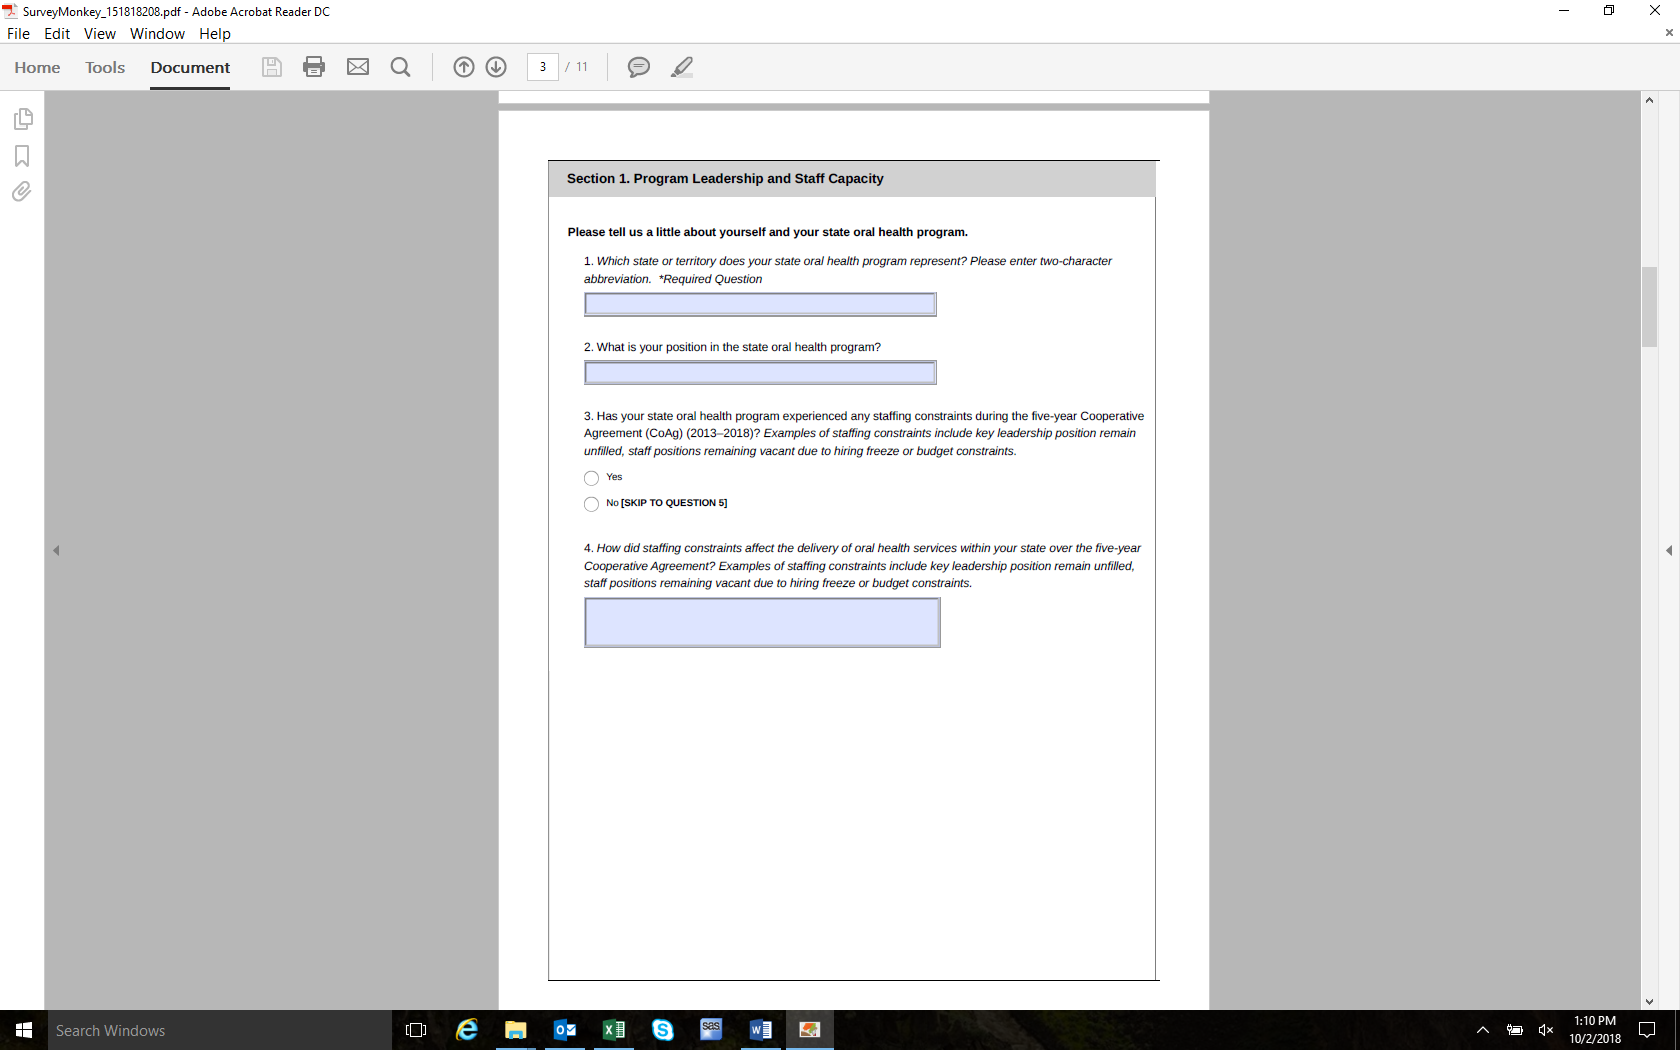This screenshot has height=1050, width=1680.
Task: Select the No radio button for question 3
Action: [x=592, y=504]
